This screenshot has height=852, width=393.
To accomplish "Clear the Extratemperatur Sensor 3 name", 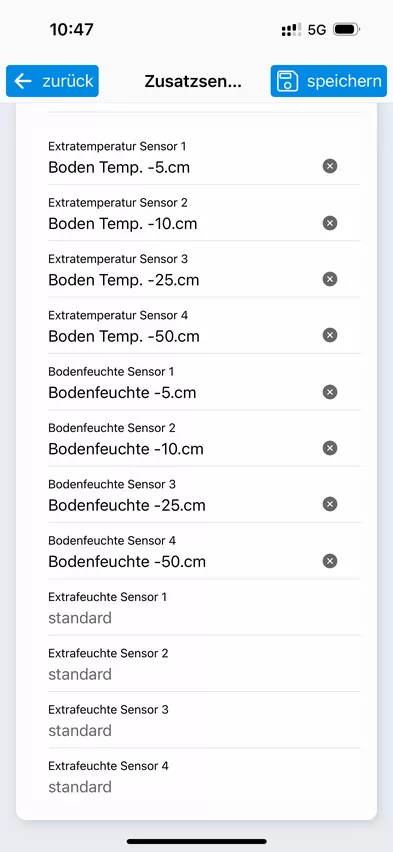I will (x=329, y=279).
